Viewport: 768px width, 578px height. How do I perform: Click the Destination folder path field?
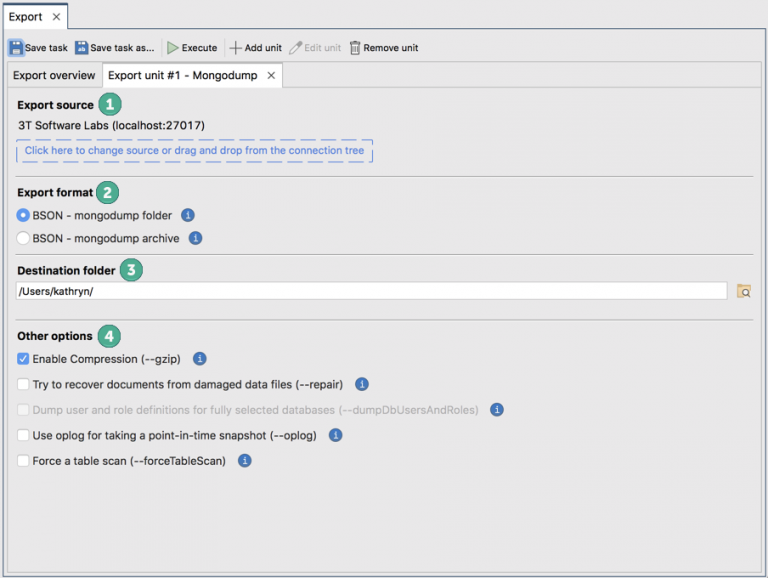coord(370,291)
